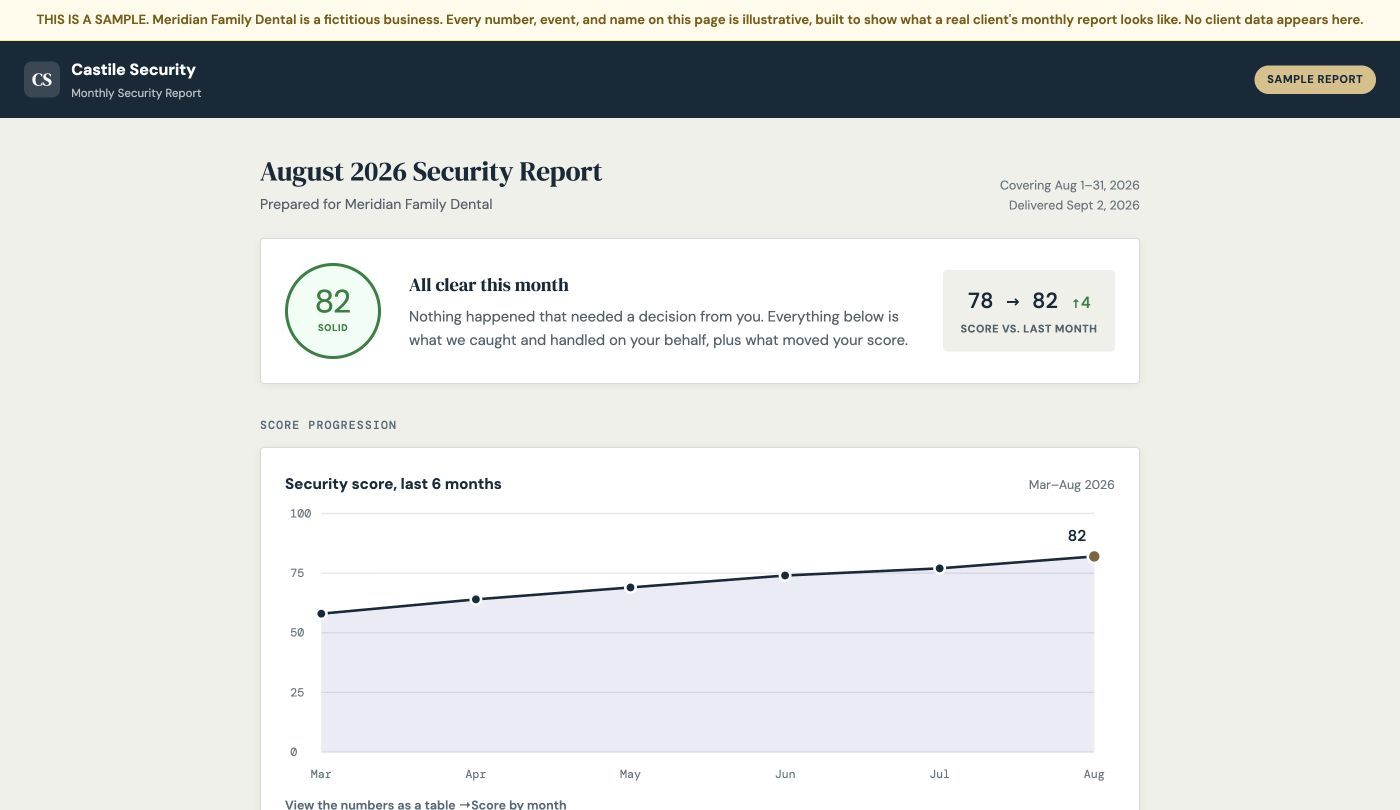Open the Score by month link
Screen dimensions: 1400x810
pos(519,804)
